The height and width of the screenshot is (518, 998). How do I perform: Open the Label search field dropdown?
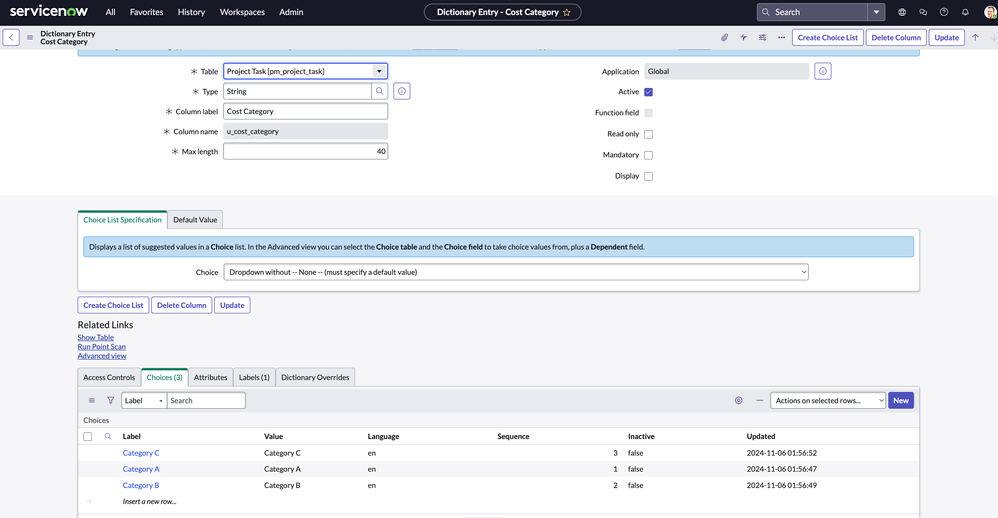pos(144,400)
